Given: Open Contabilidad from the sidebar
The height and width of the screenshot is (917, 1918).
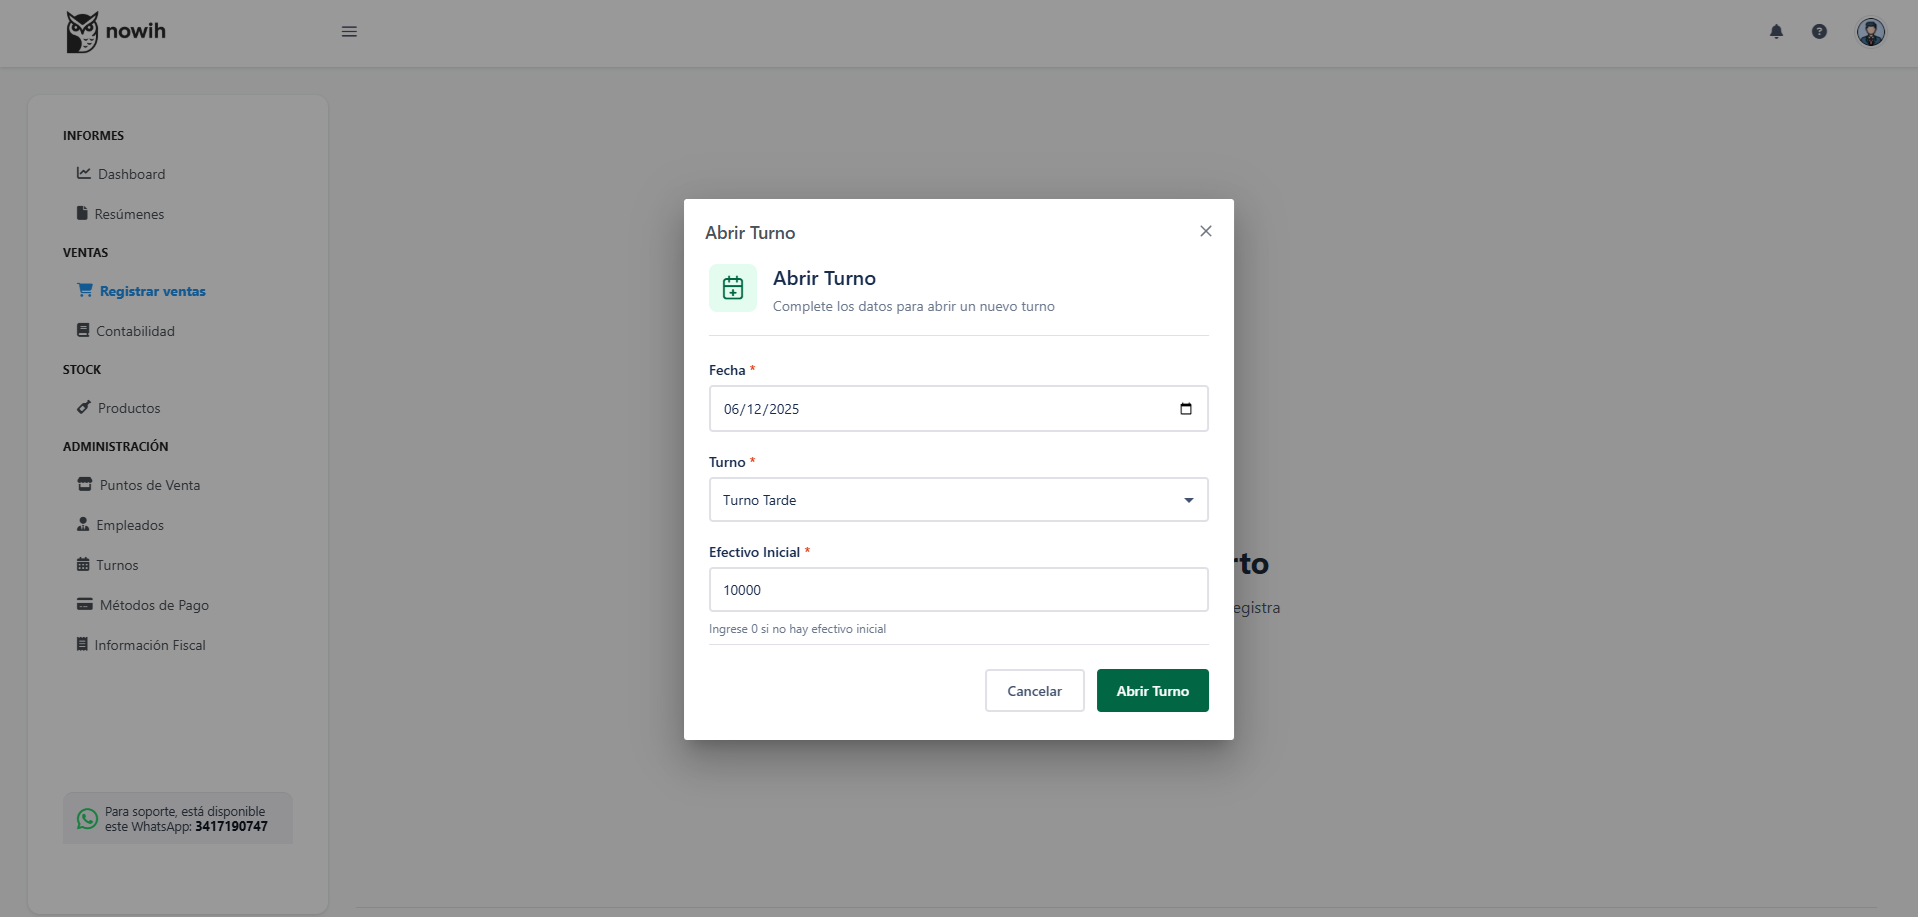Looking at the screenshot, I should tap(135, 331).
